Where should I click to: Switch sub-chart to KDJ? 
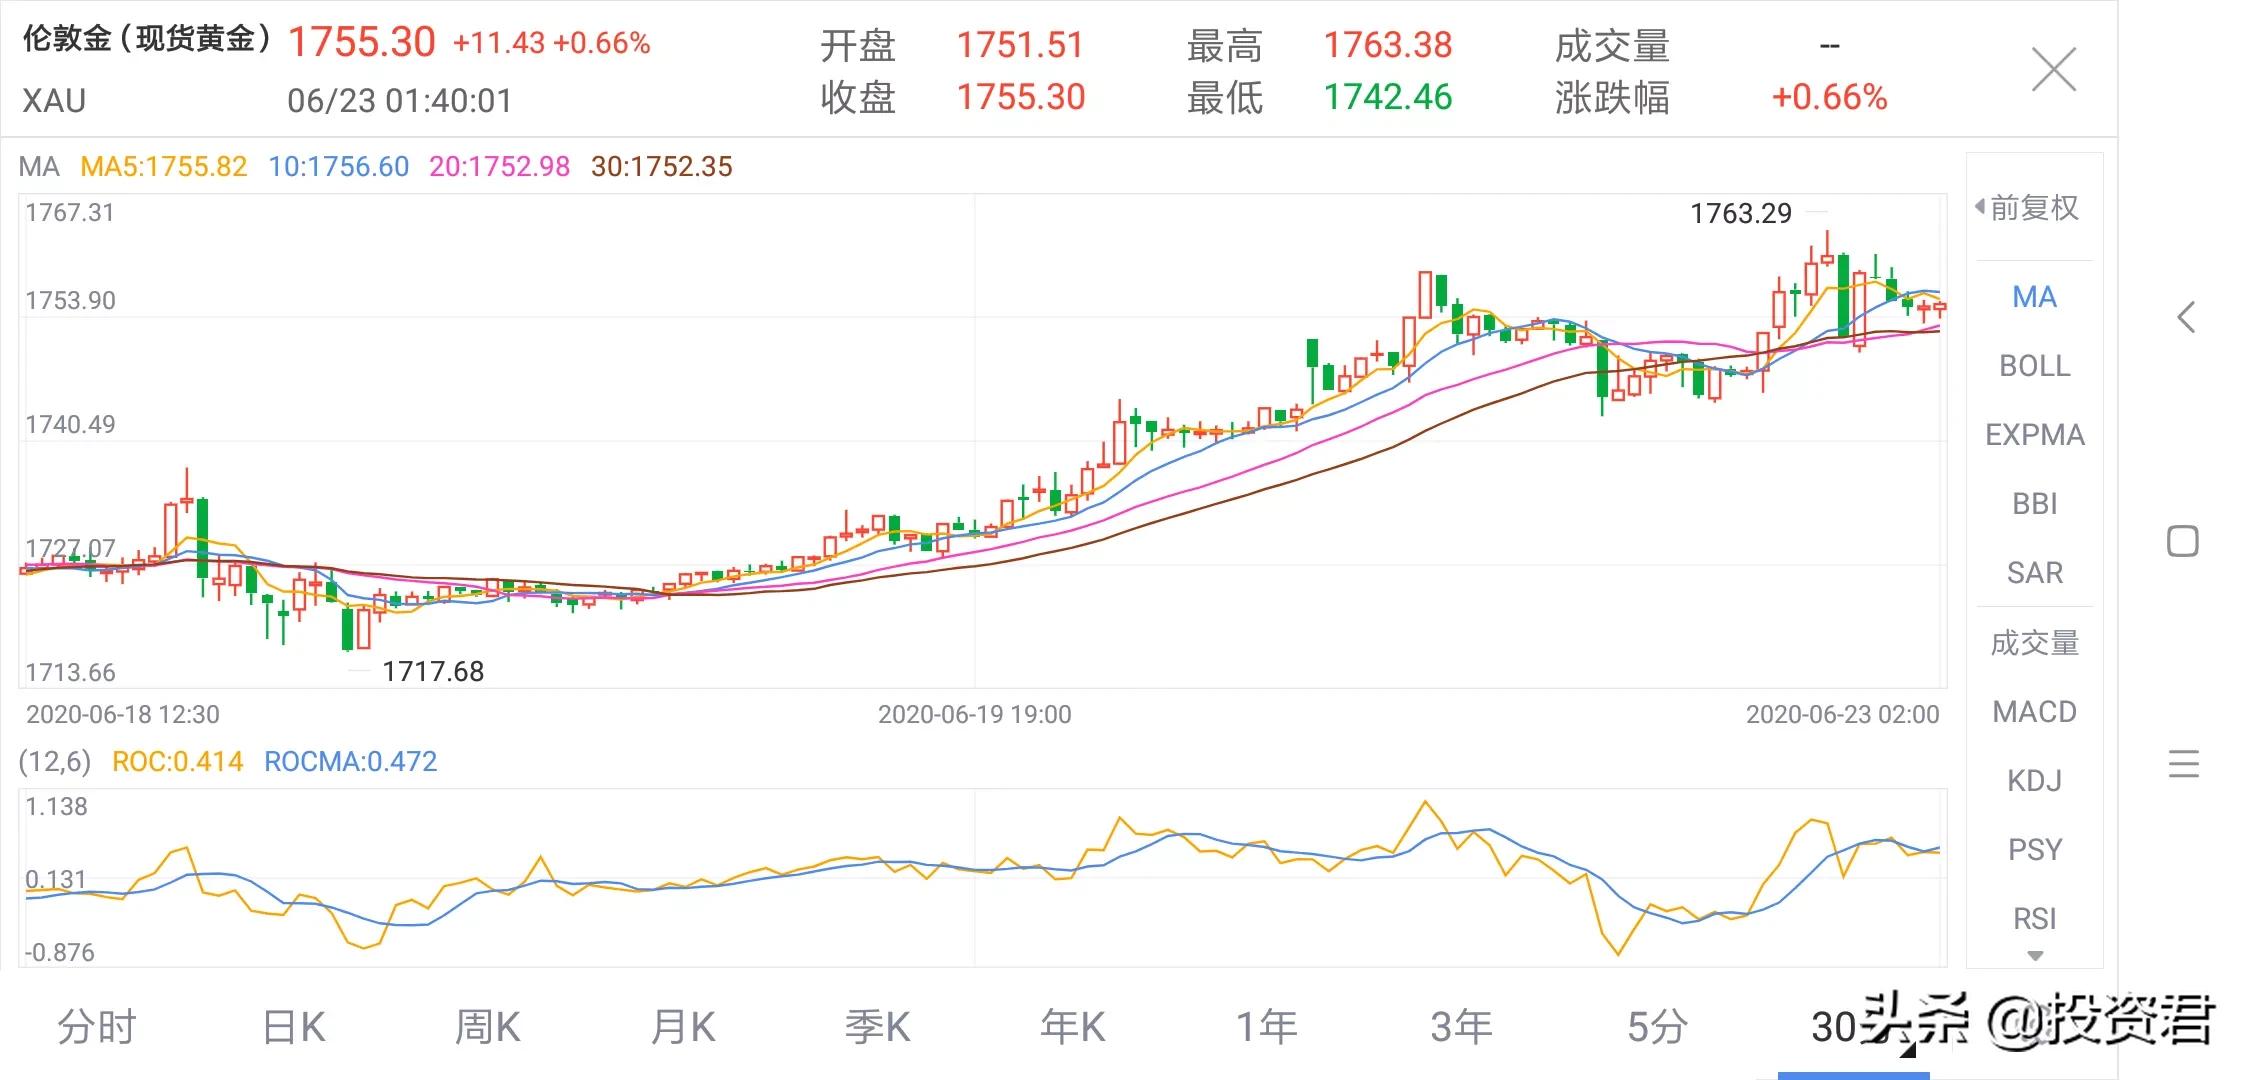2034,781
